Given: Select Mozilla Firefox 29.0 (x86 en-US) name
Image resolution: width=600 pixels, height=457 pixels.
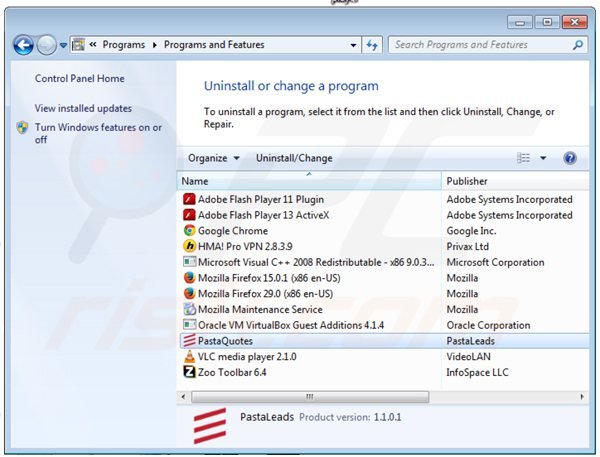Looking at the screenshot, I should [x=265, y=294].
